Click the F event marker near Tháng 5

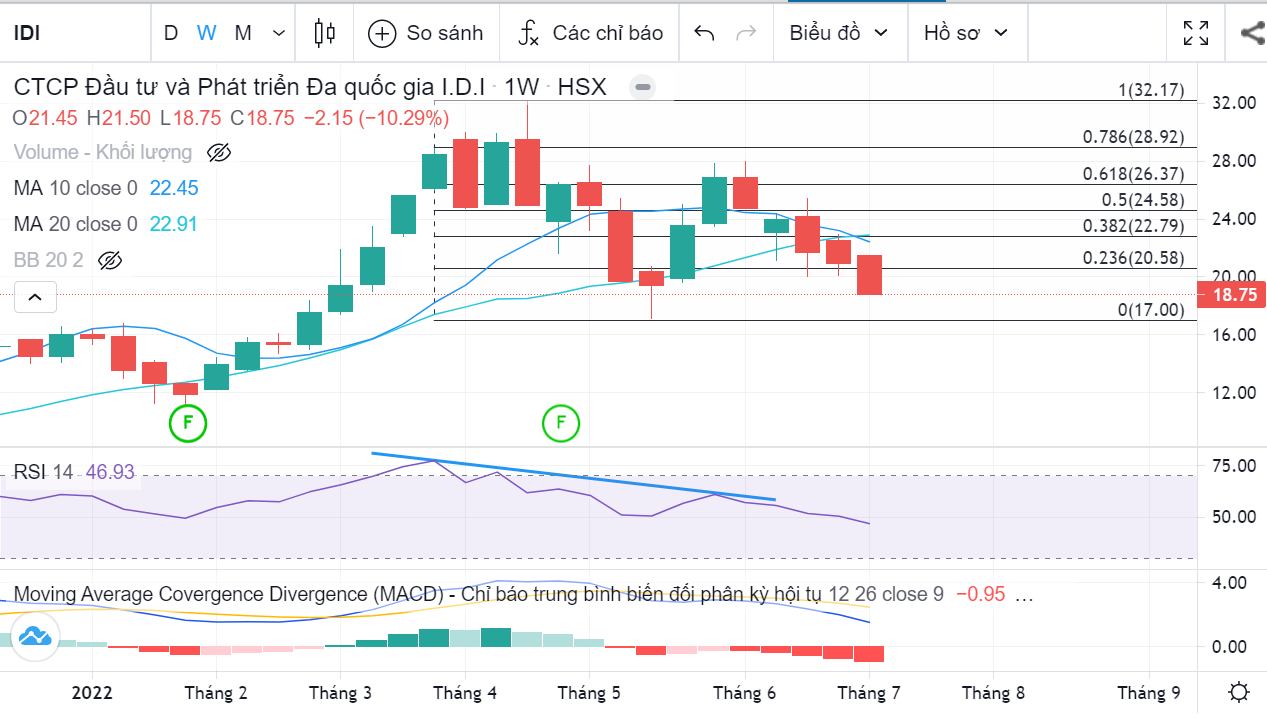561,422
